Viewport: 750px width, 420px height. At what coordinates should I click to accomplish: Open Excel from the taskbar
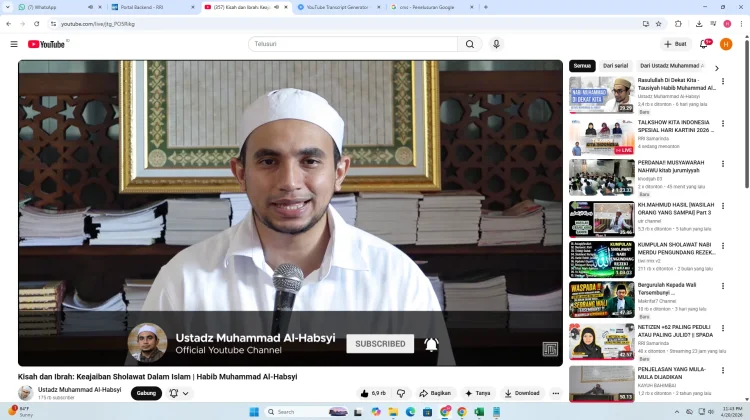pyautogui.click(x=479, y=412)
